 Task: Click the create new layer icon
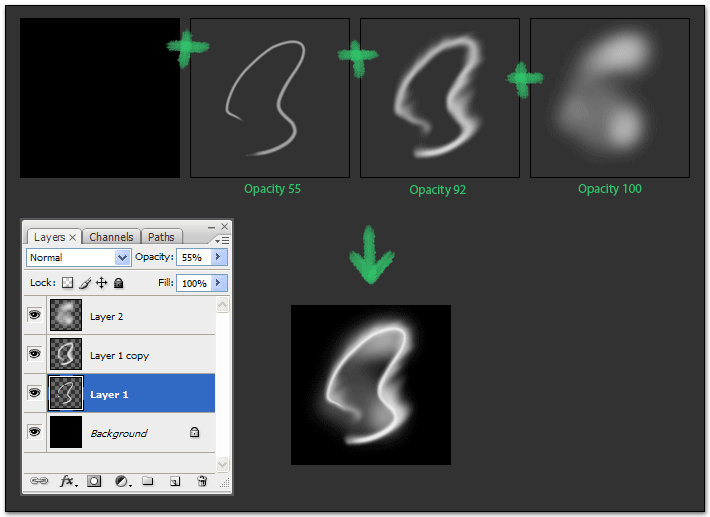pyautogui.click(x=175, y=481)
